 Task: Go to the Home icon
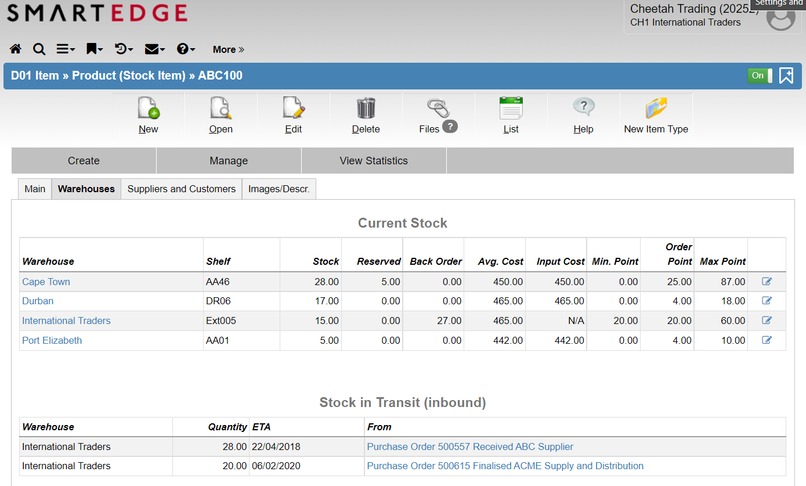(x=15, y=49)
